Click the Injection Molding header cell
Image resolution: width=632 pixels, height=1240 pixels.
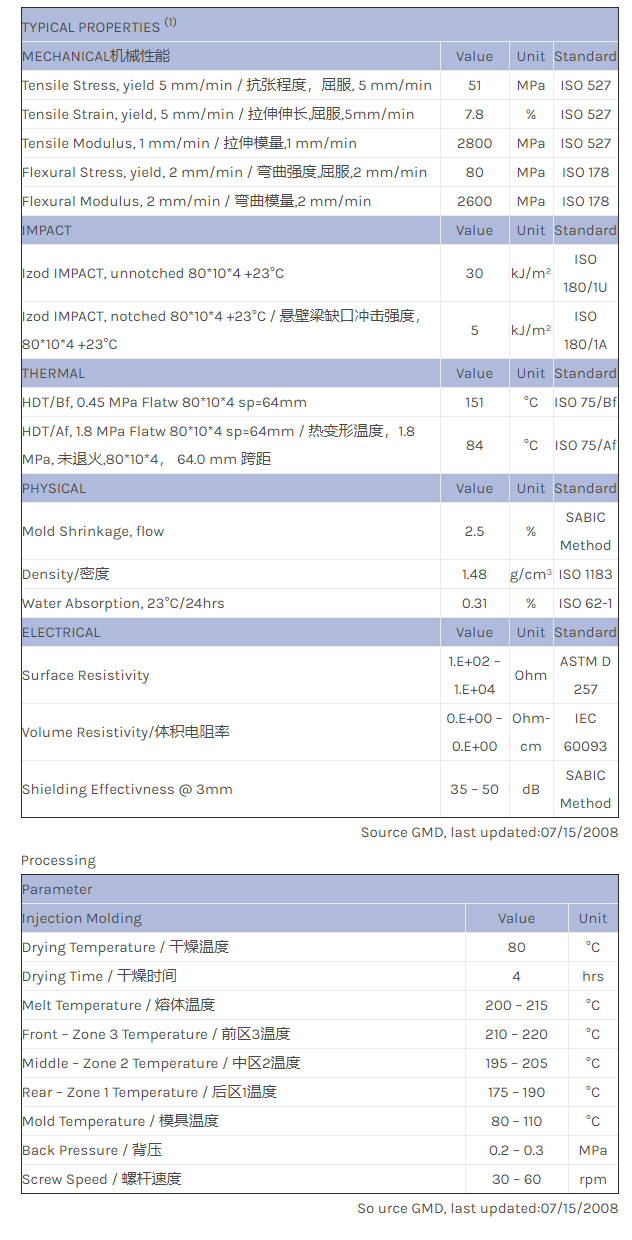tap(82, 918)
